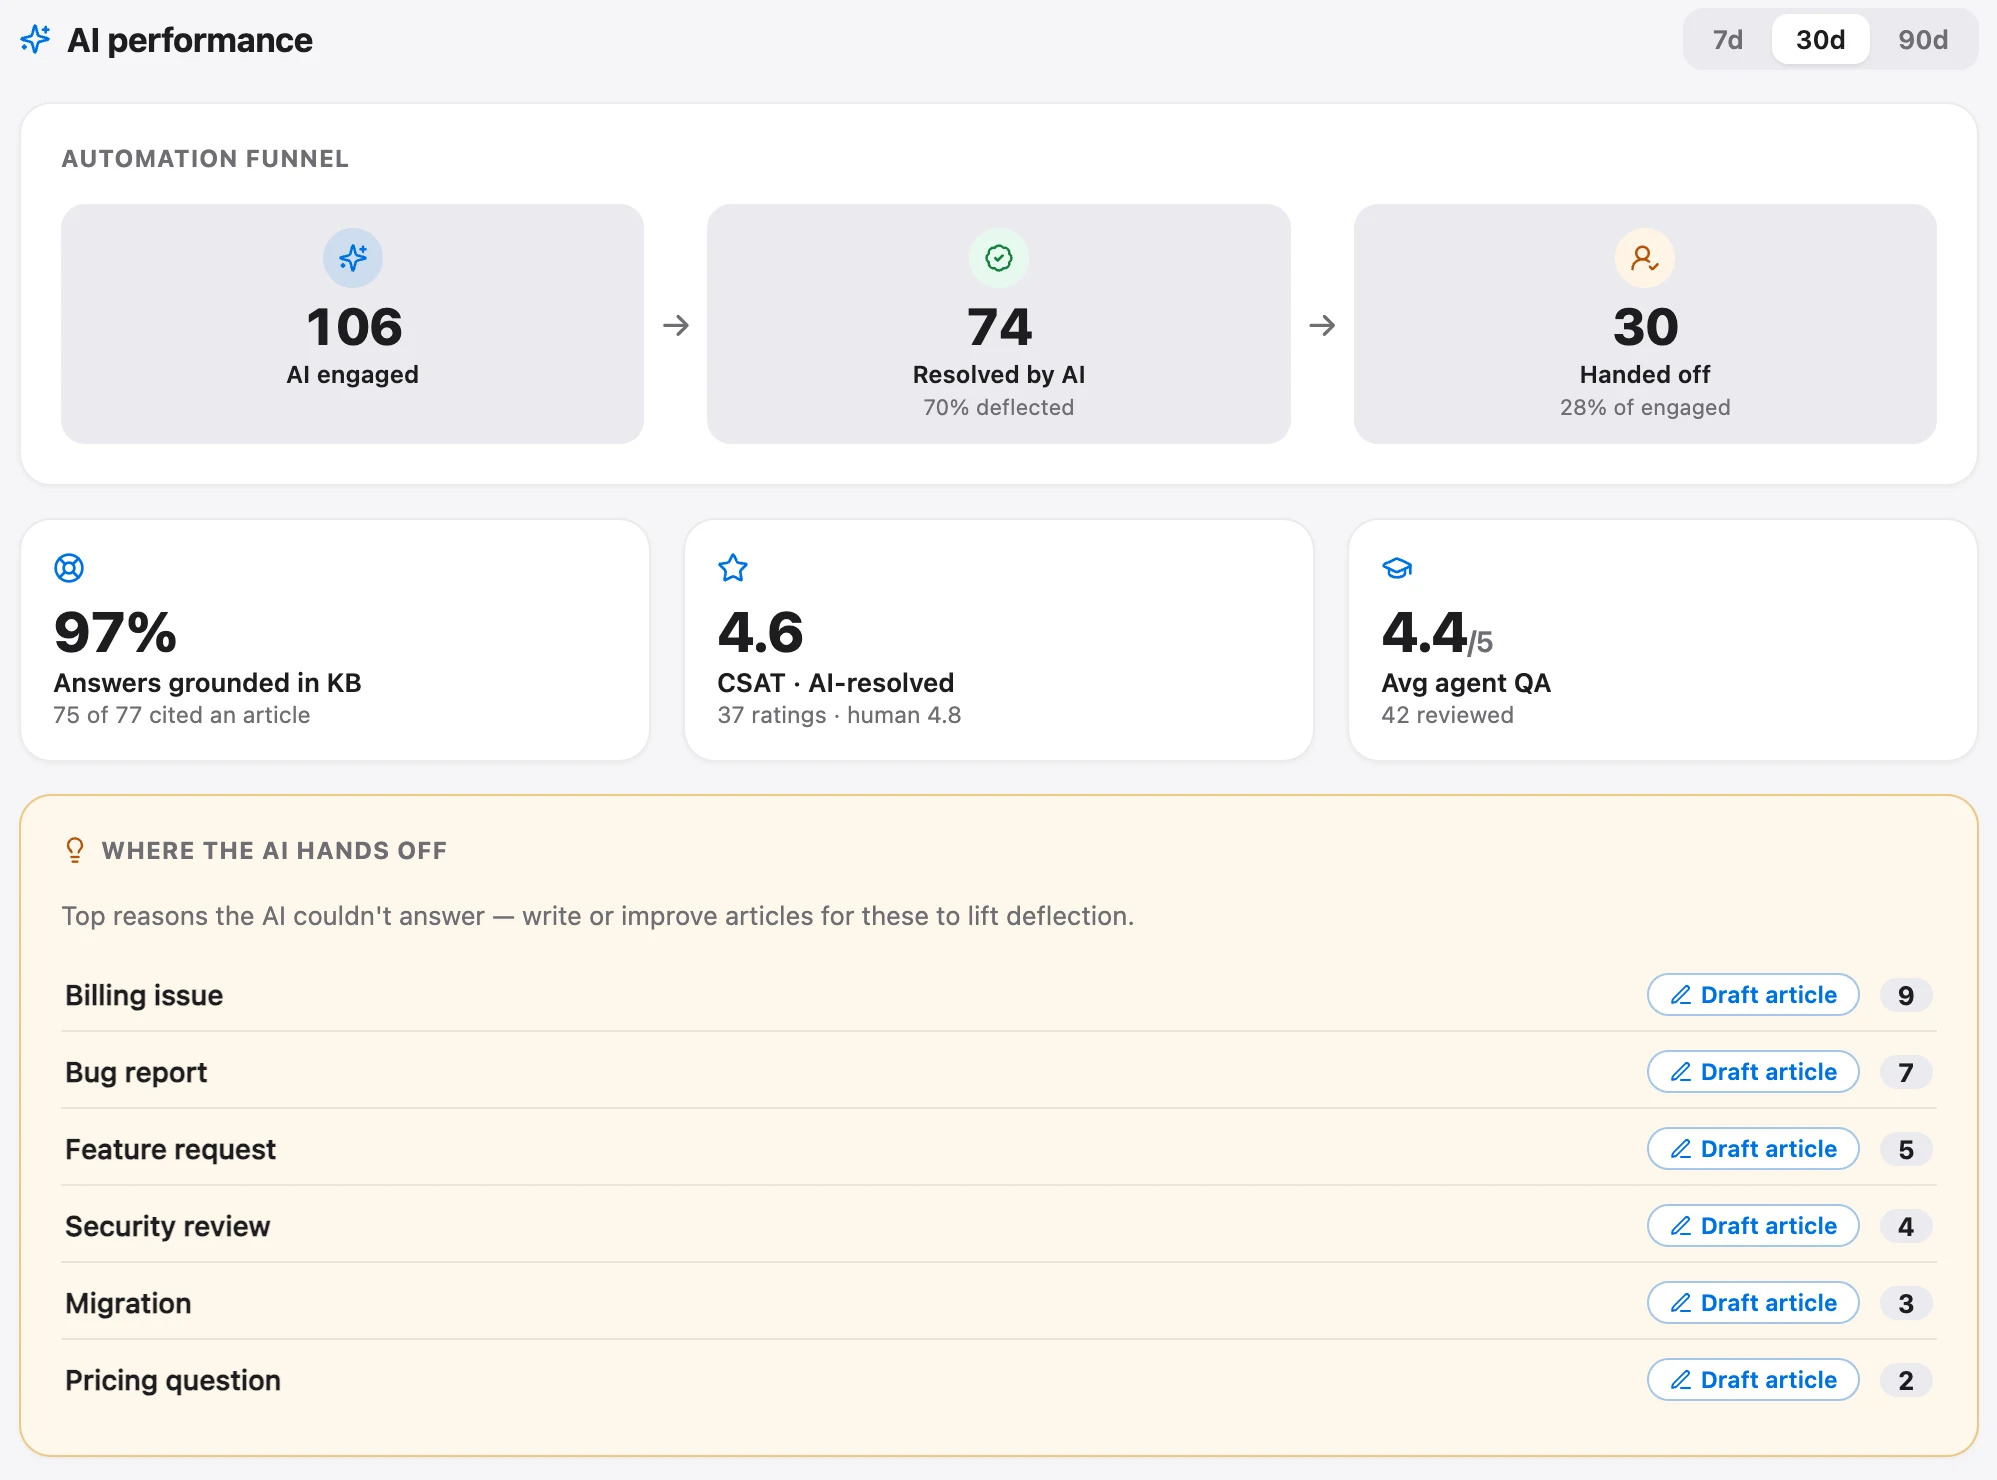Click the Billing issue row label

[x=144, y=995]
